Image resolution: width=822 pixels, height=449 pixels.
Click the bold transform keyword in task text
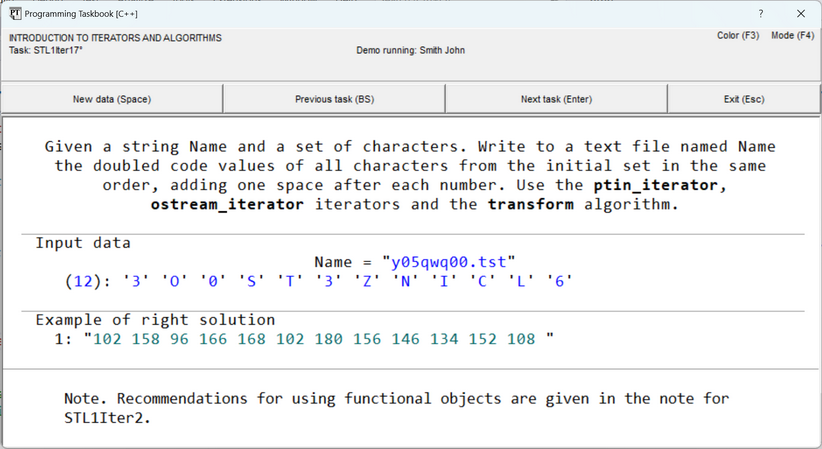tap(530, 205)
